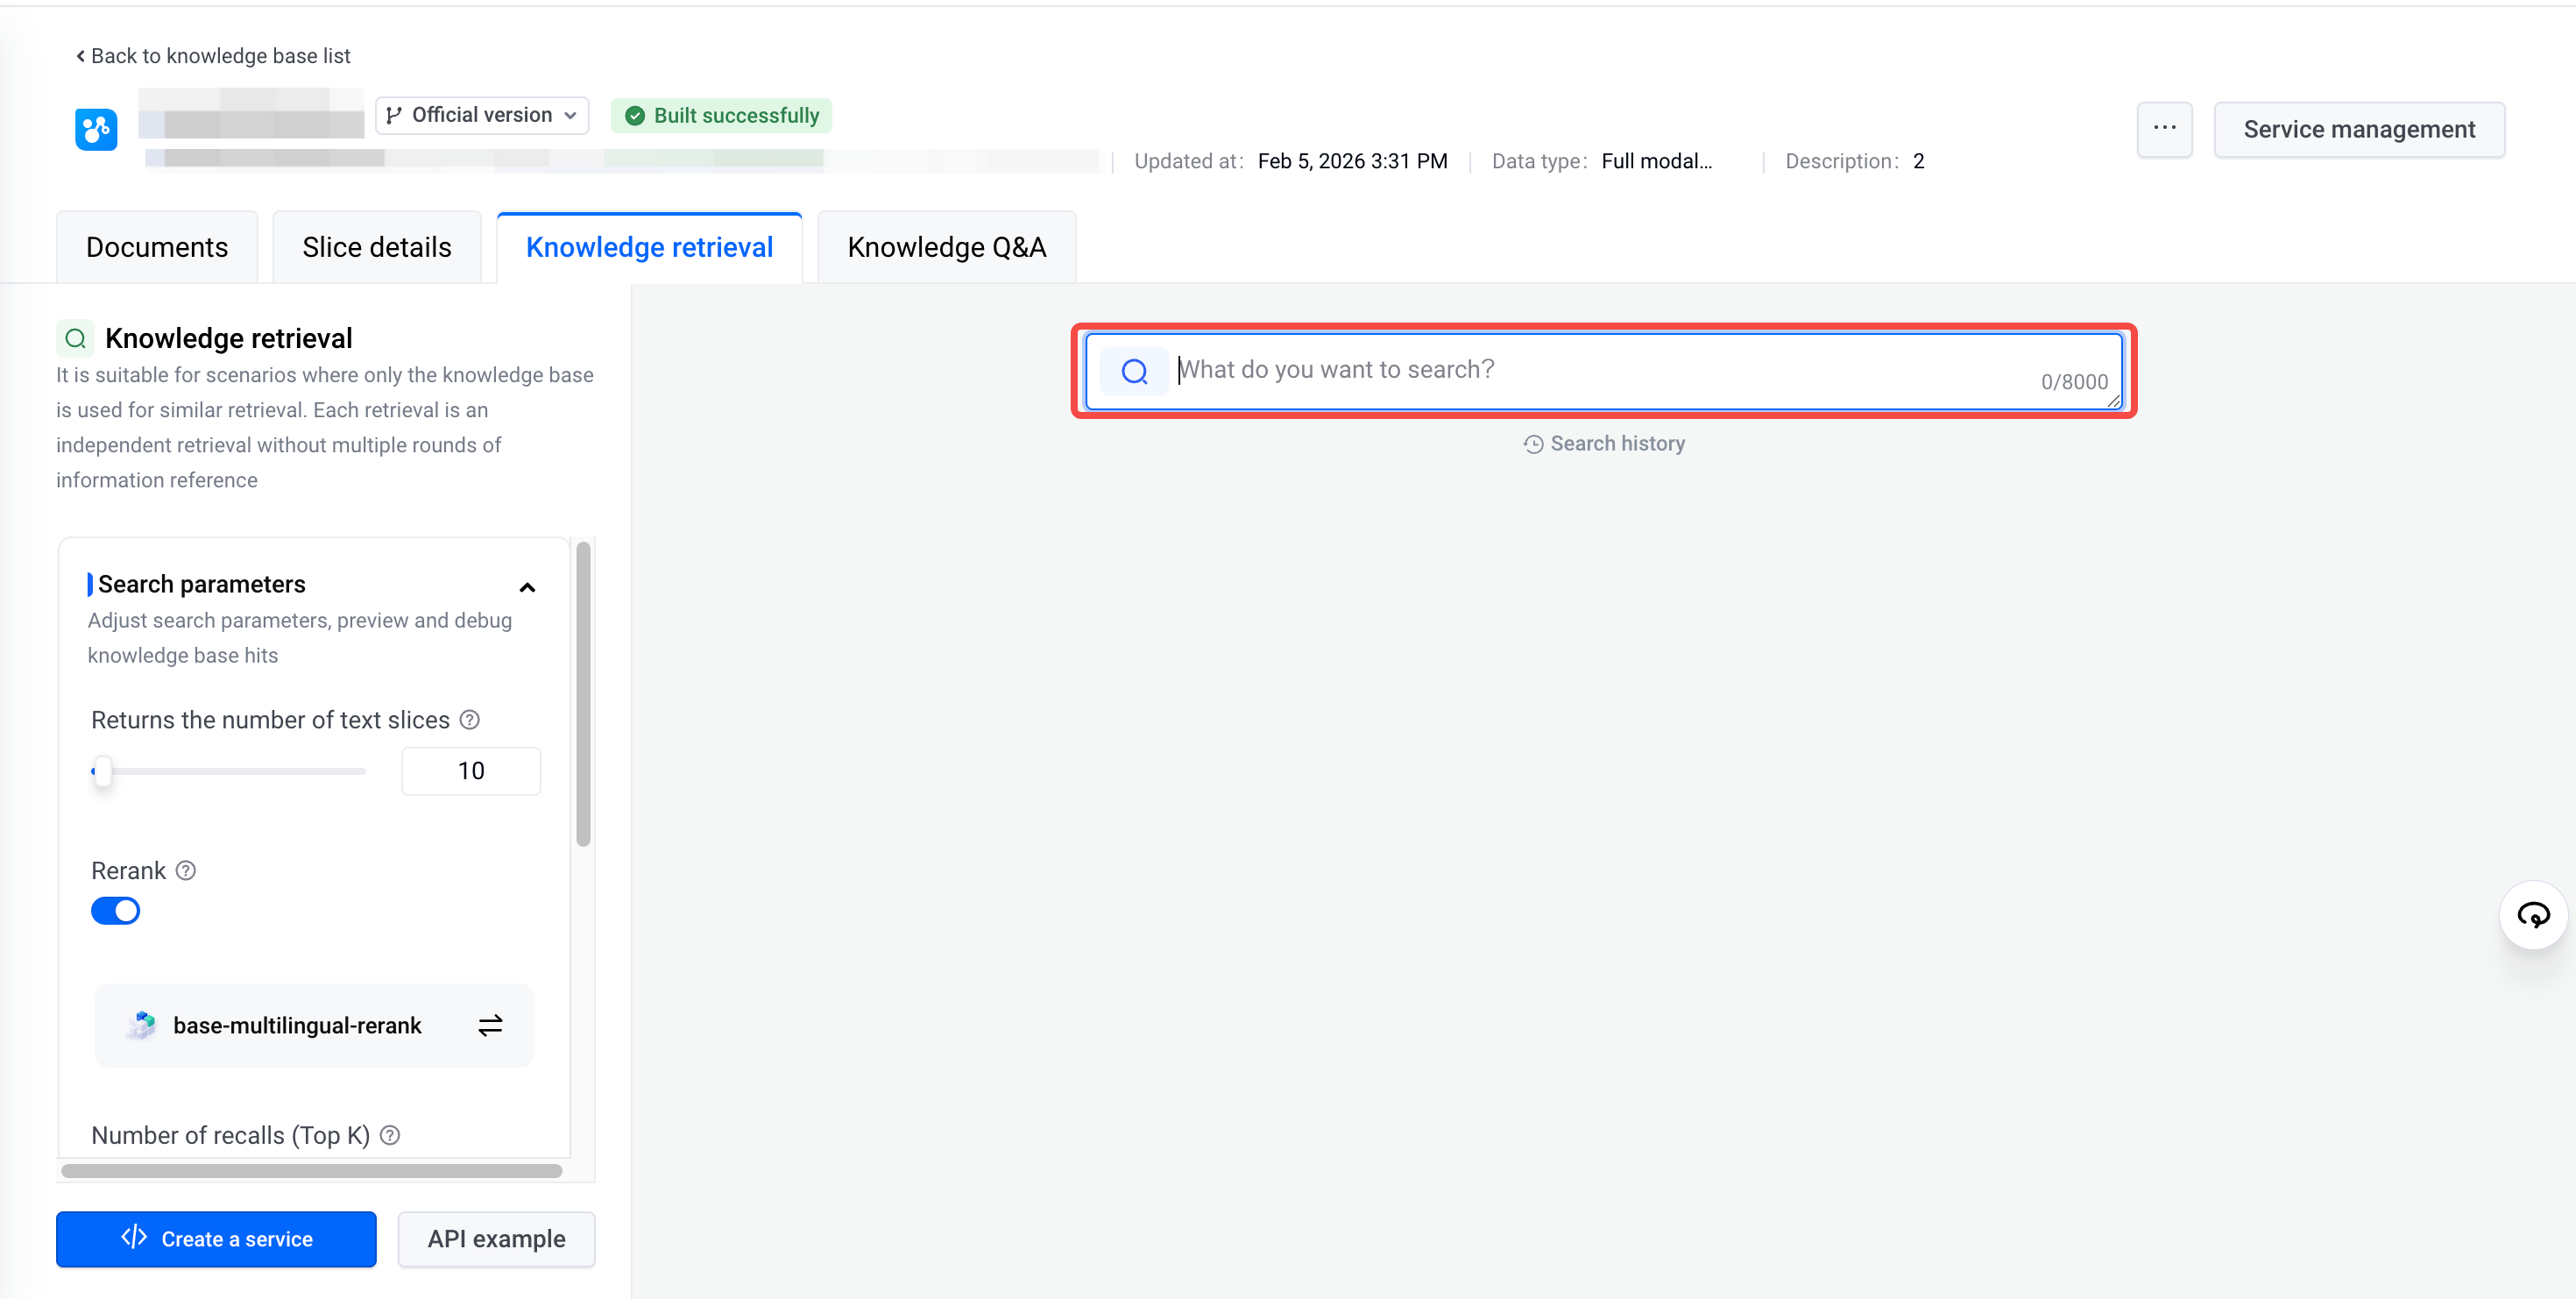Go back to knowledge base list
This screenshot has height=1299, width=2576.
point(213,56)
